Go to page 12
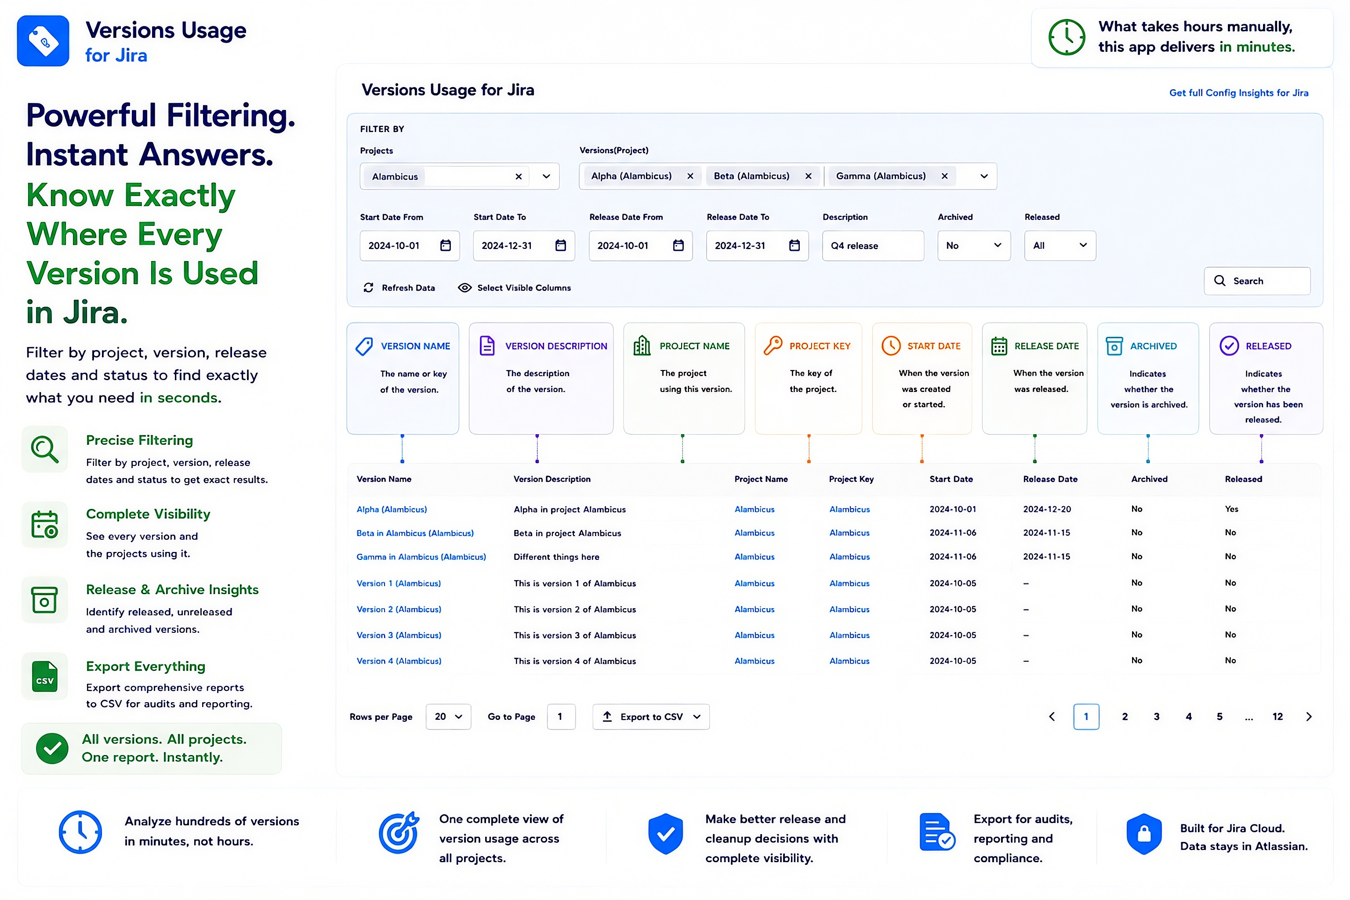Viewport: 1350px width, 900px height. tap(1278, 717)
